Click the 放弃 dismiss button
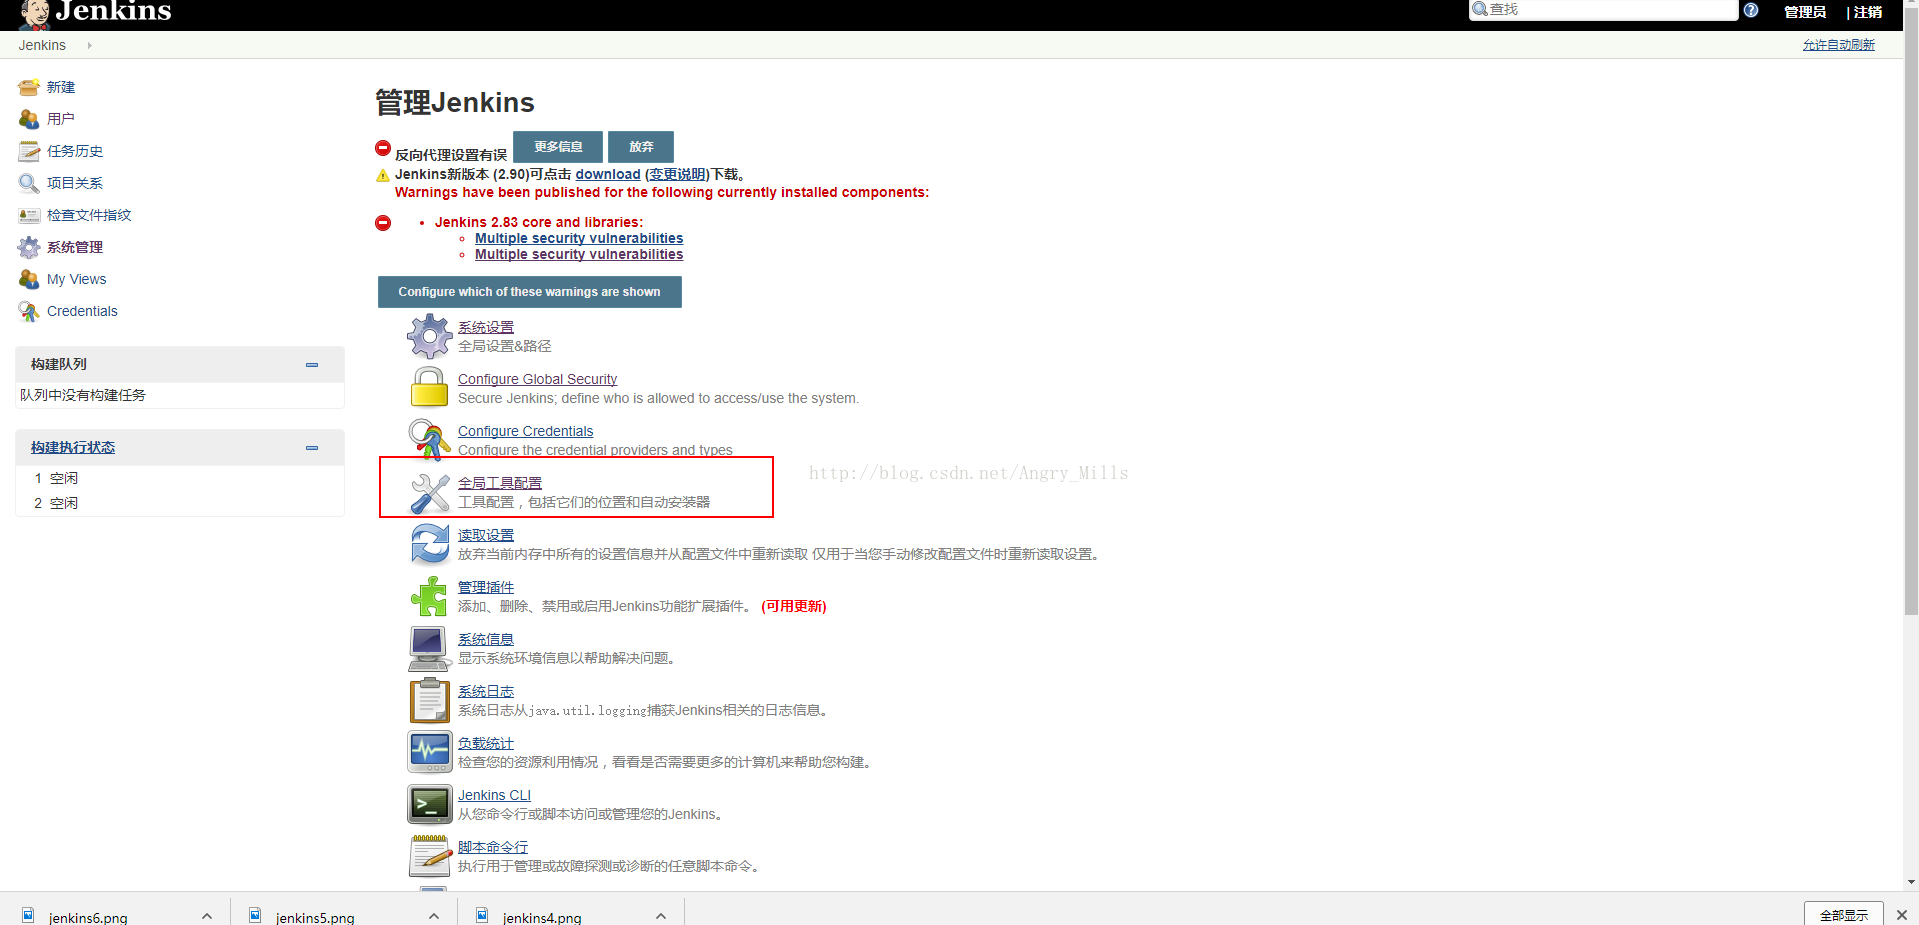Viewport: 1919px width, 925px height. [641, 147]
